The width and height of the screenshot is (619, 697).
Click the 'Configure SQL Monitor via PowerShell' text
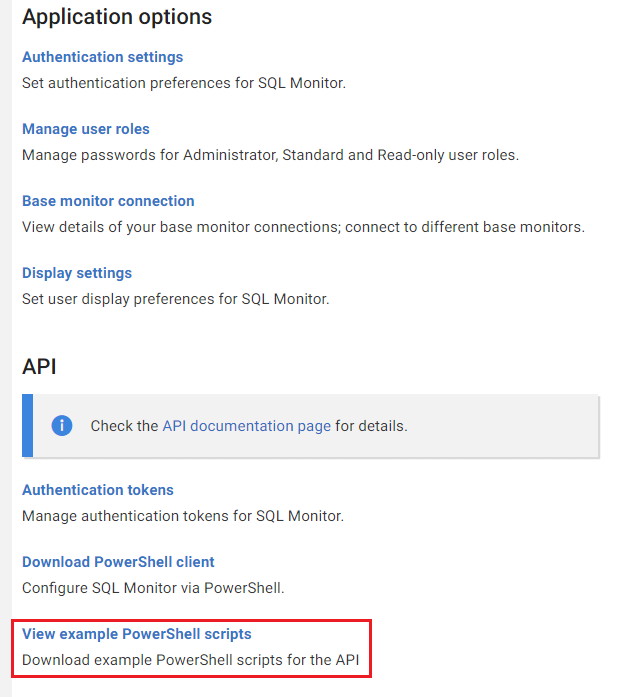point(153,588)
